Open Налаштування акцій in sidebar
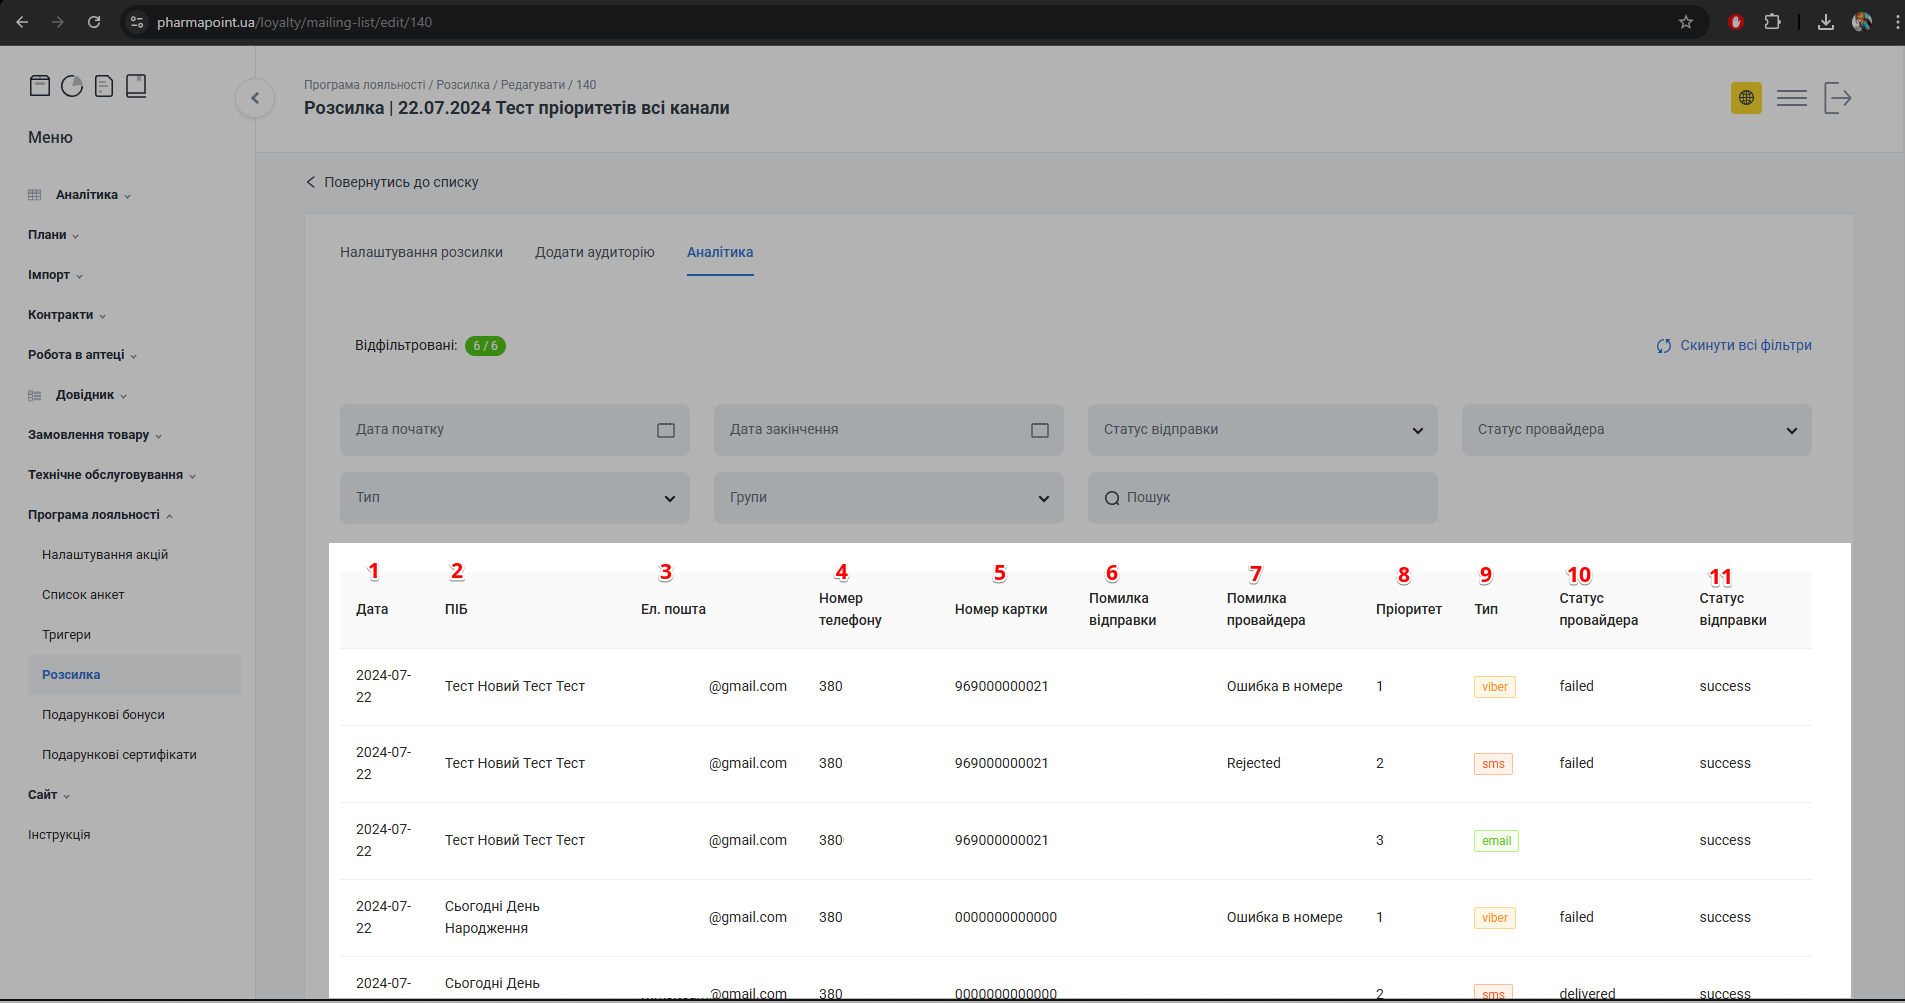Viewport: 1905px width, 1003px height. [x=105, y=555]
